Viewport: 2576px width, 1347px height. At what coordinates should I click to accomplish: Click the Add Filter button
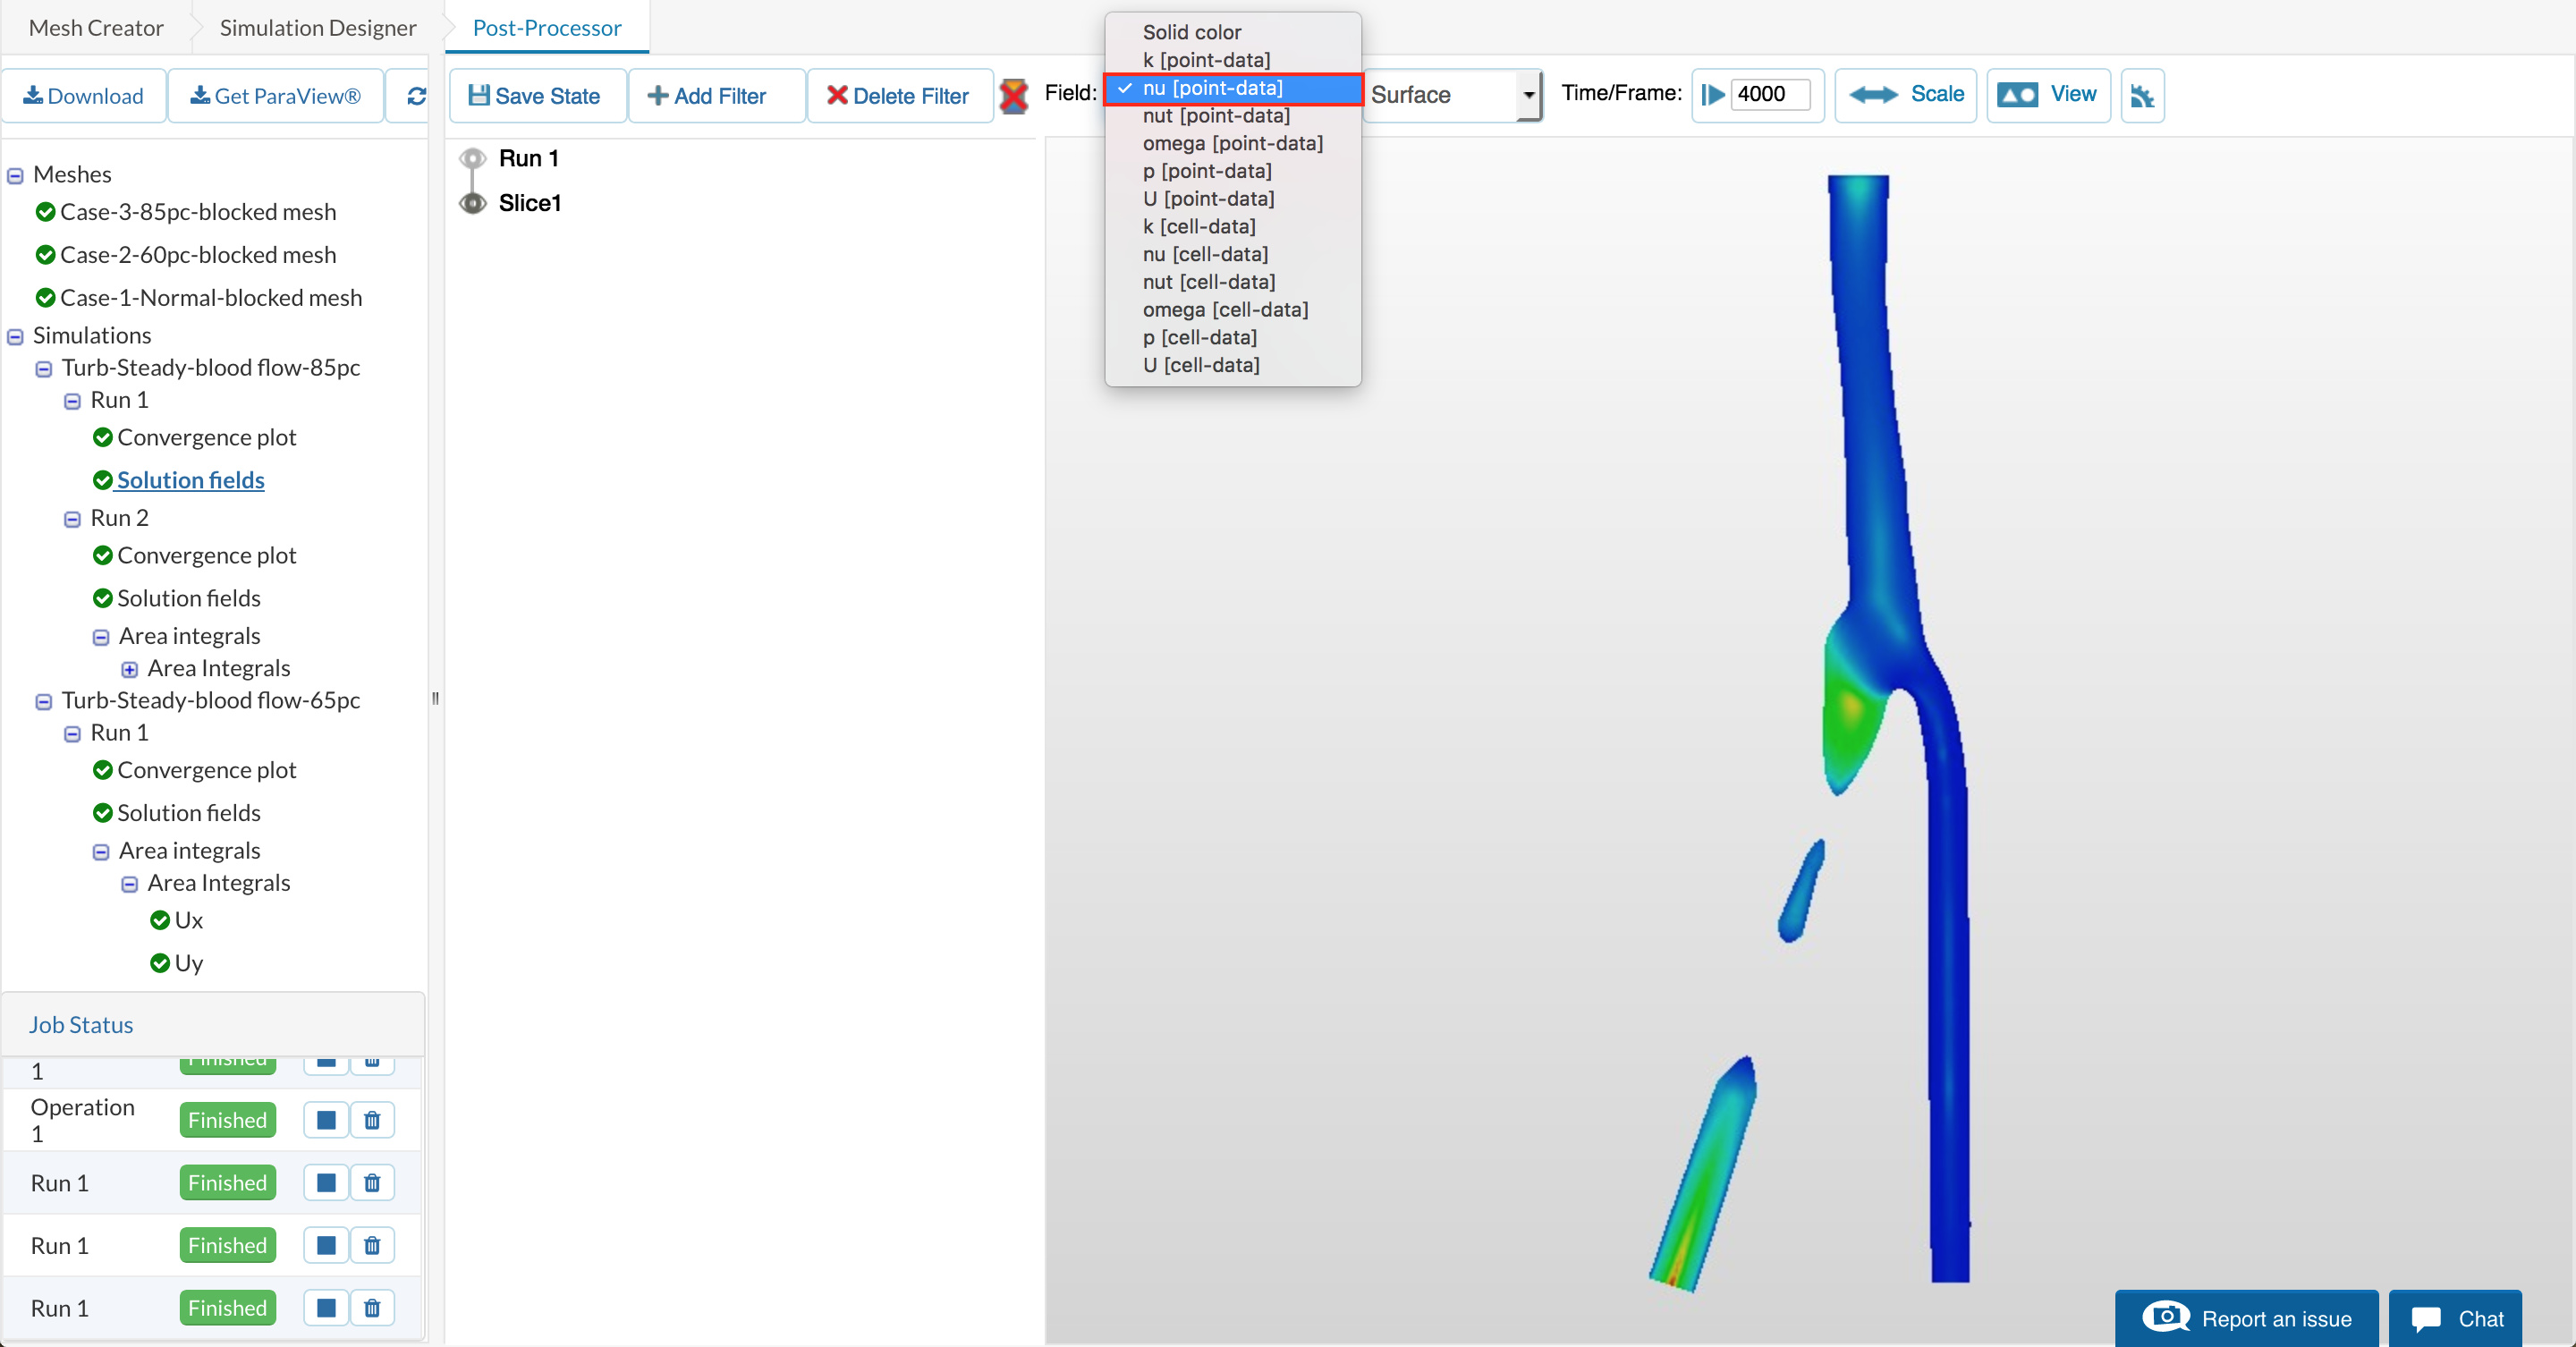coord(707,96)
